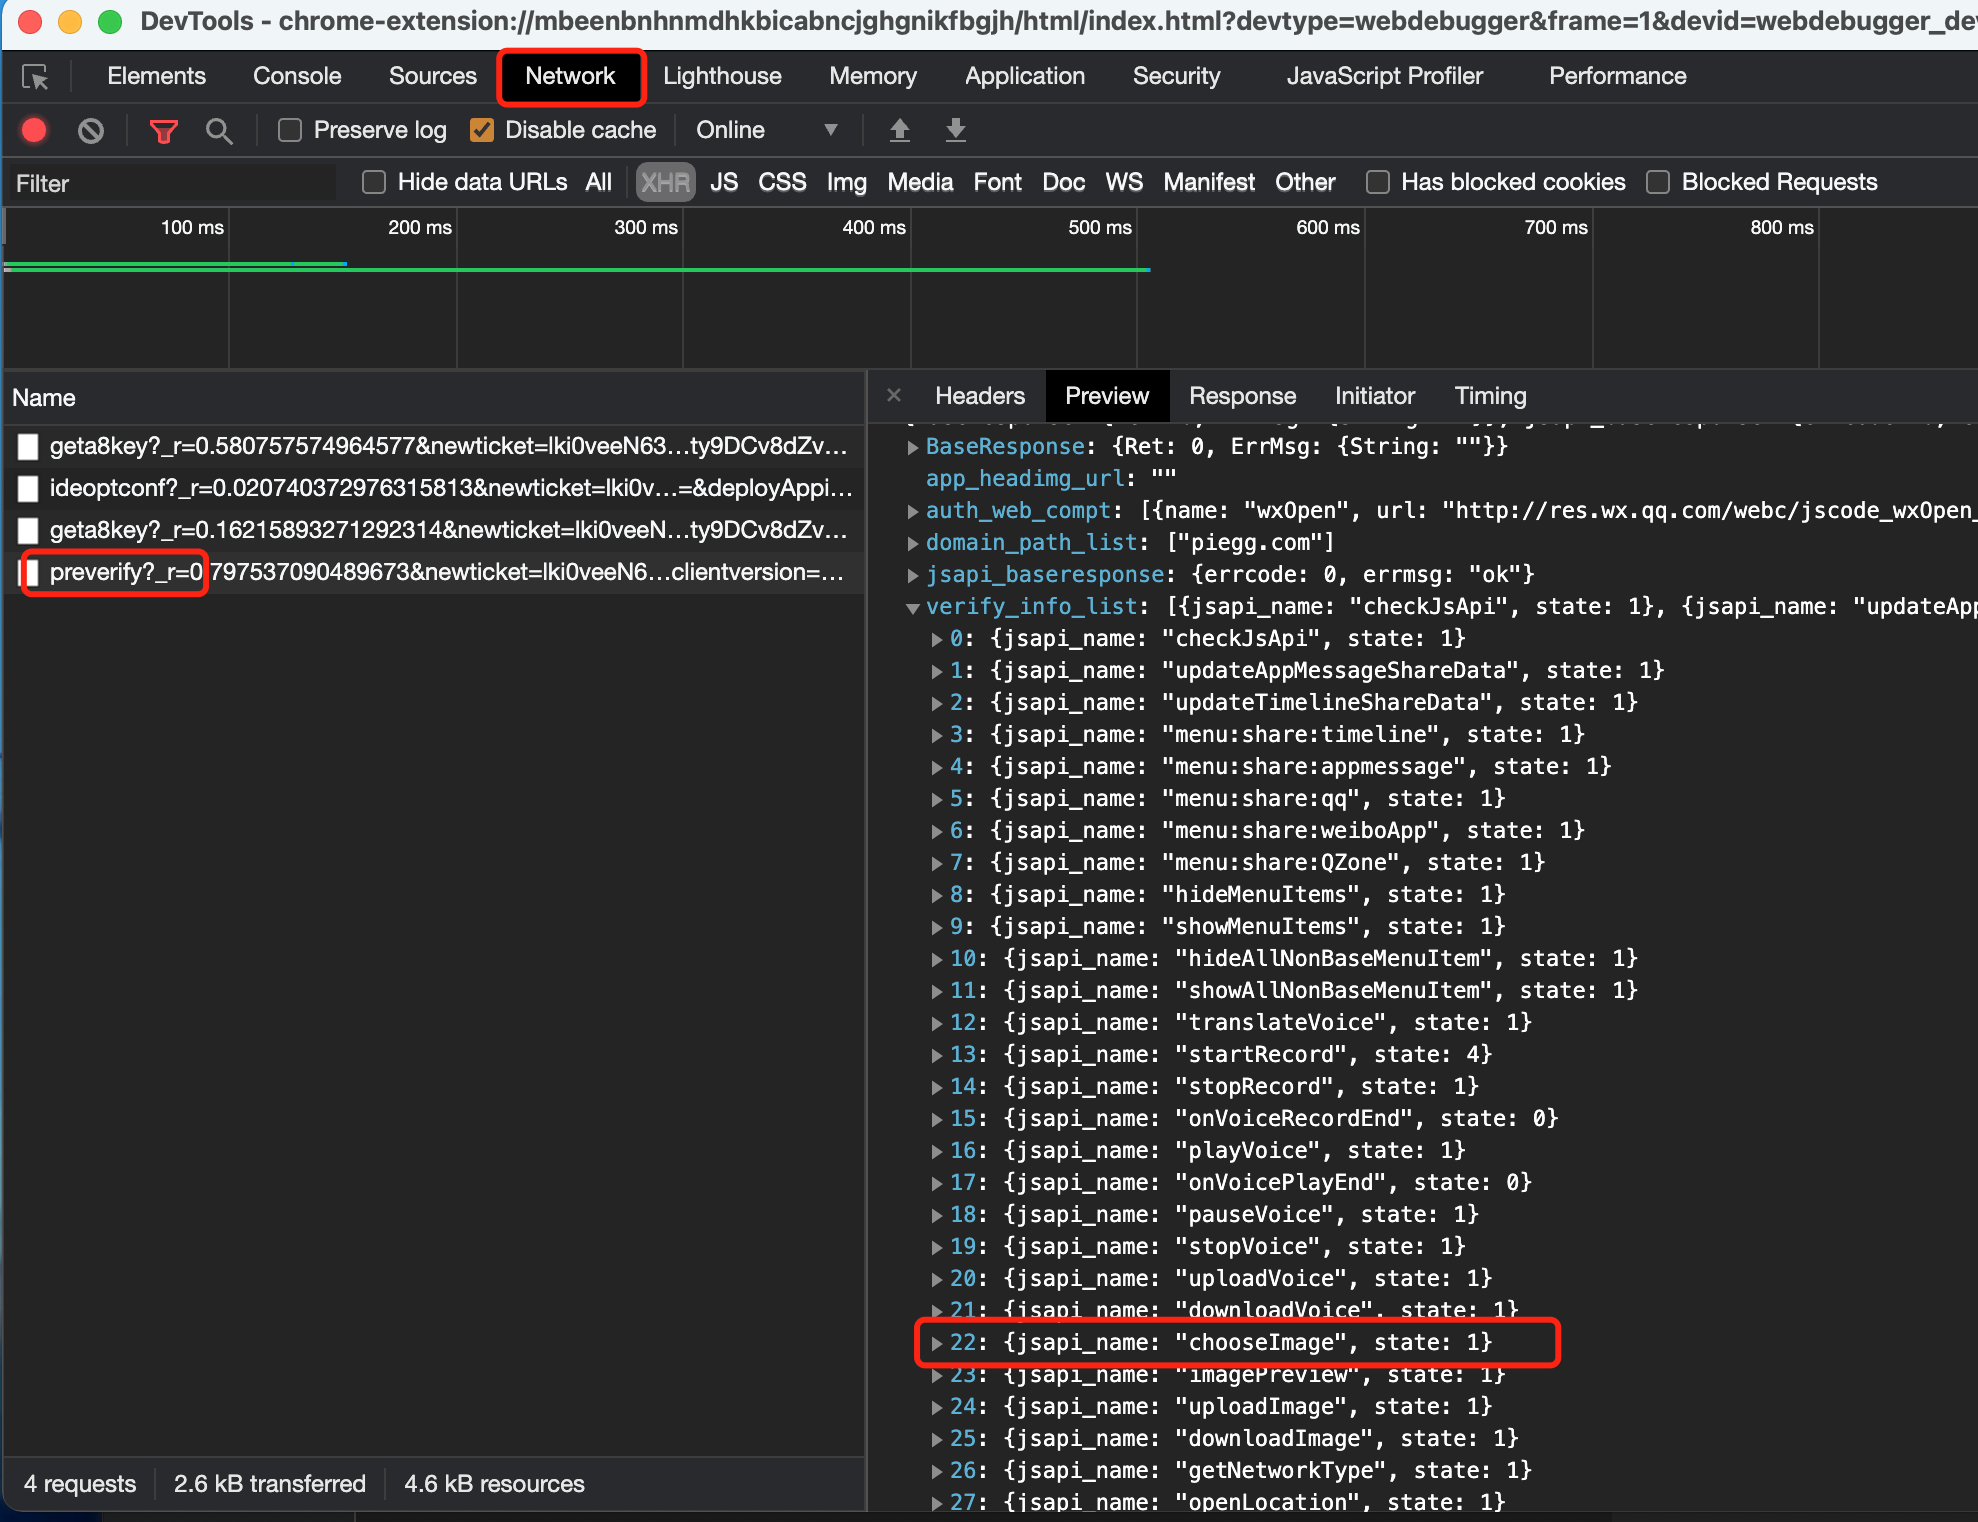Select the JS filter type
Image resolution: width=1978 pixels, height=1522 pixels.
tap(723, 182)
